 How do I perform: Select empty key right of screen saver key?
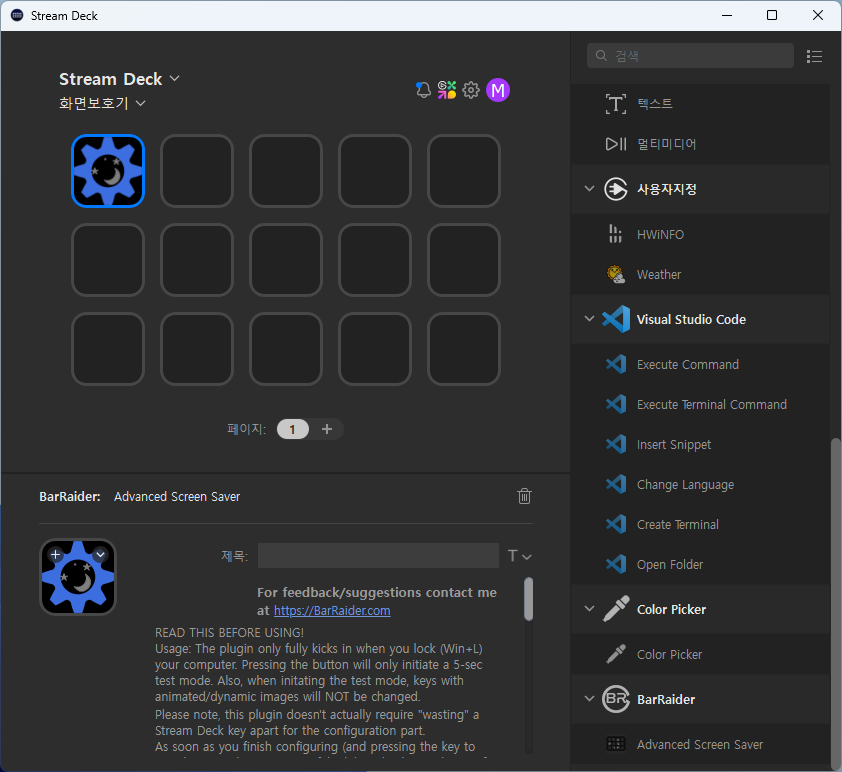click(197, 171)
